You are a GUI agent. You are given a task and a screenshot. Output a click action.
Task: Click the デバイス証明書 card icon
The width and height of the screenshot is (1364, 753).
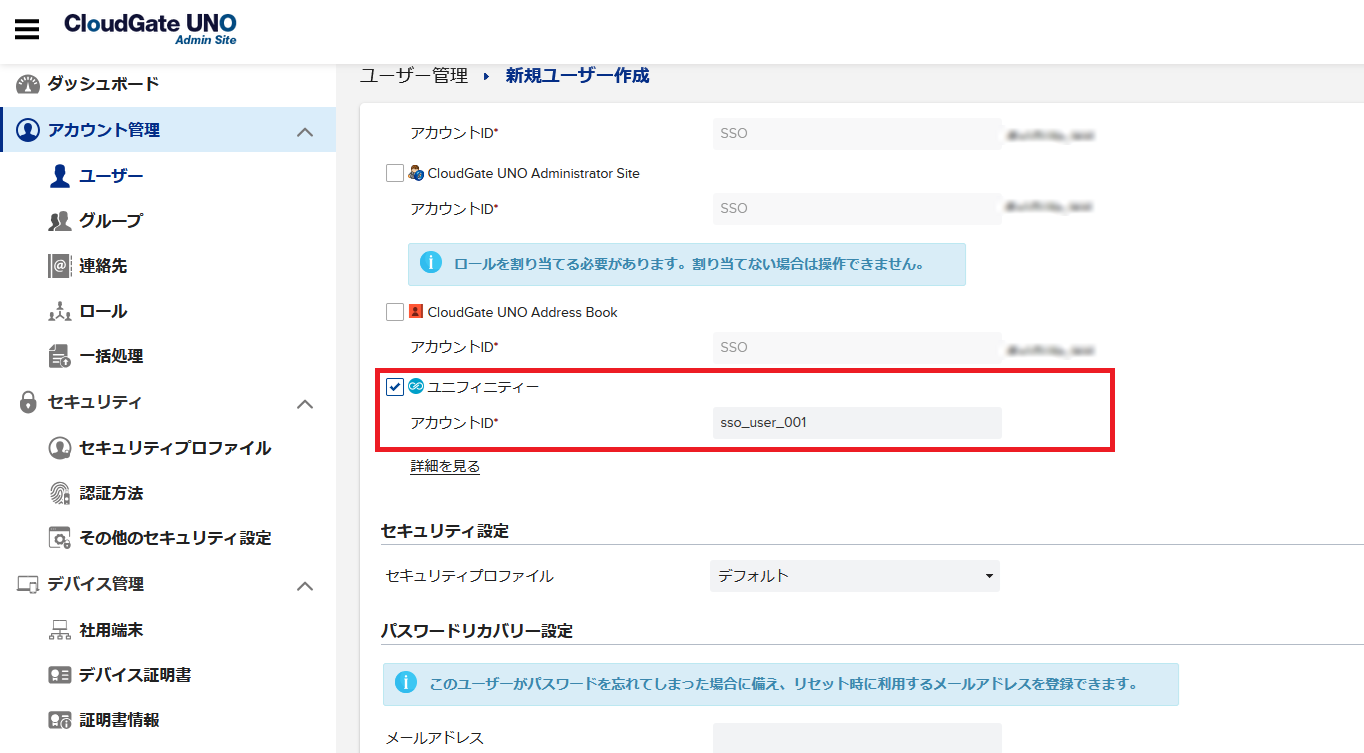point(60,675)
